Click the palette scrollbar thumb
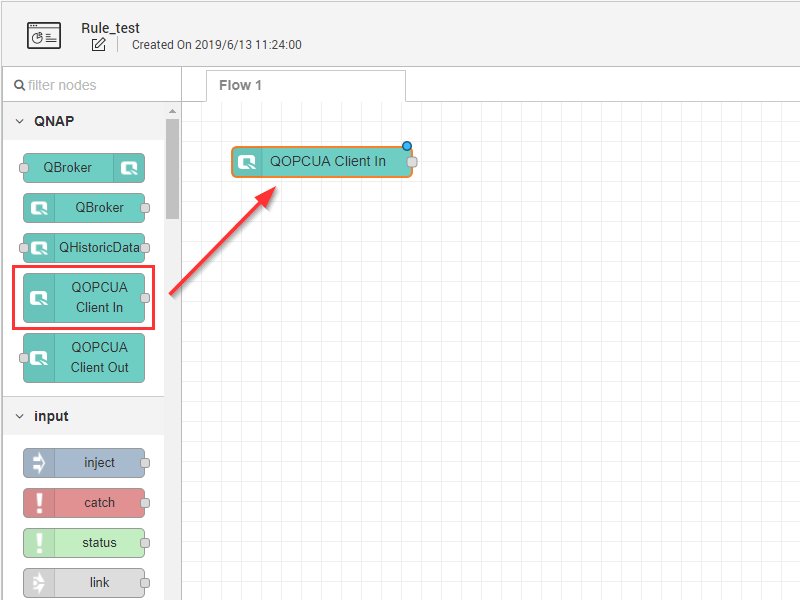Image resolution: width=800 pixels, height=600 pixels. pos(172,169)
